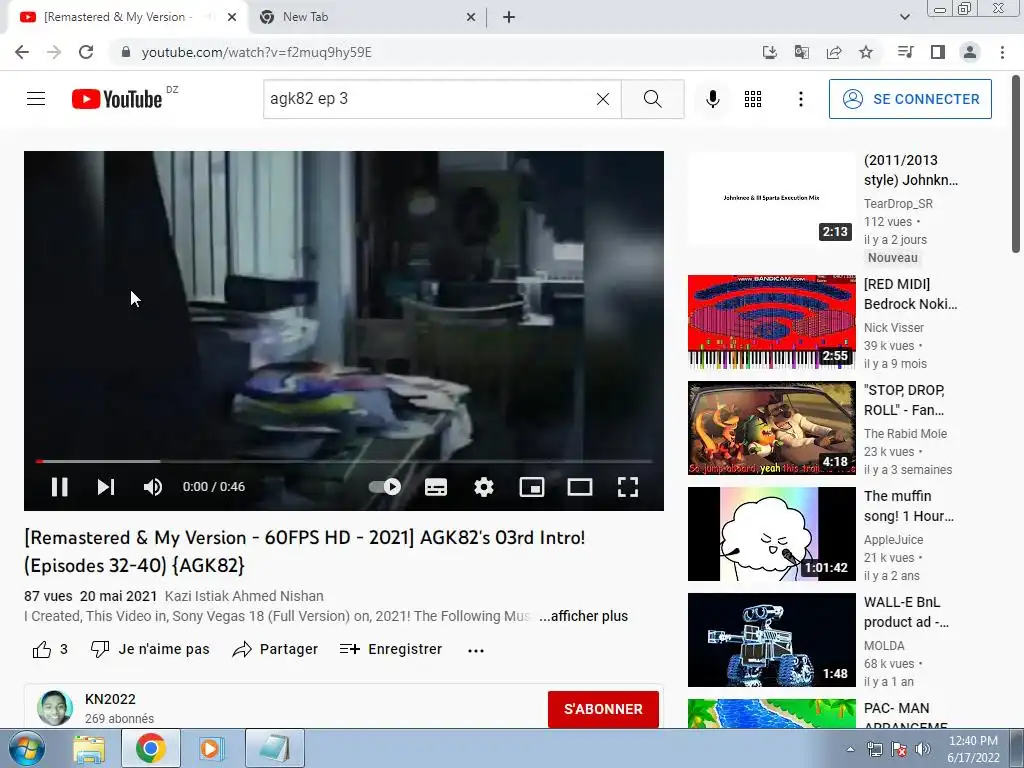Open '(2011/2013 style) Johnkn...' title
Viewport: 1024px width, 768px height.
pyautogui.click(x=910, y=170)
